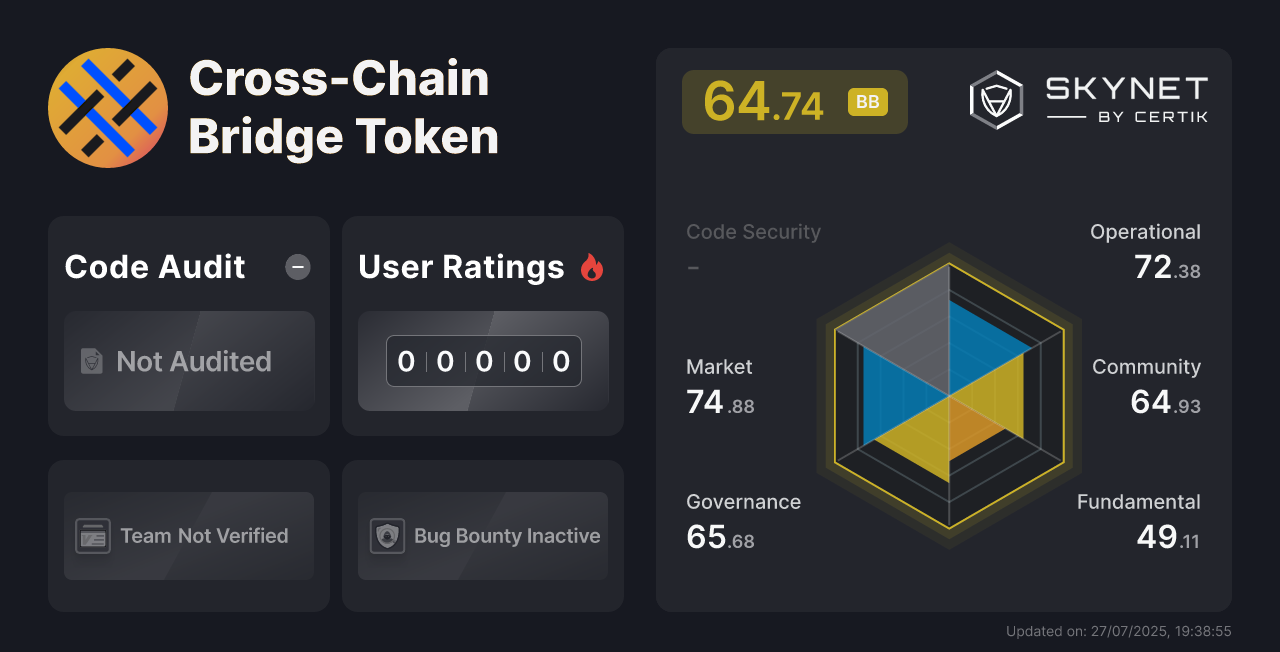Select the Fundamental score 49.11 label

pos(1138,522)
